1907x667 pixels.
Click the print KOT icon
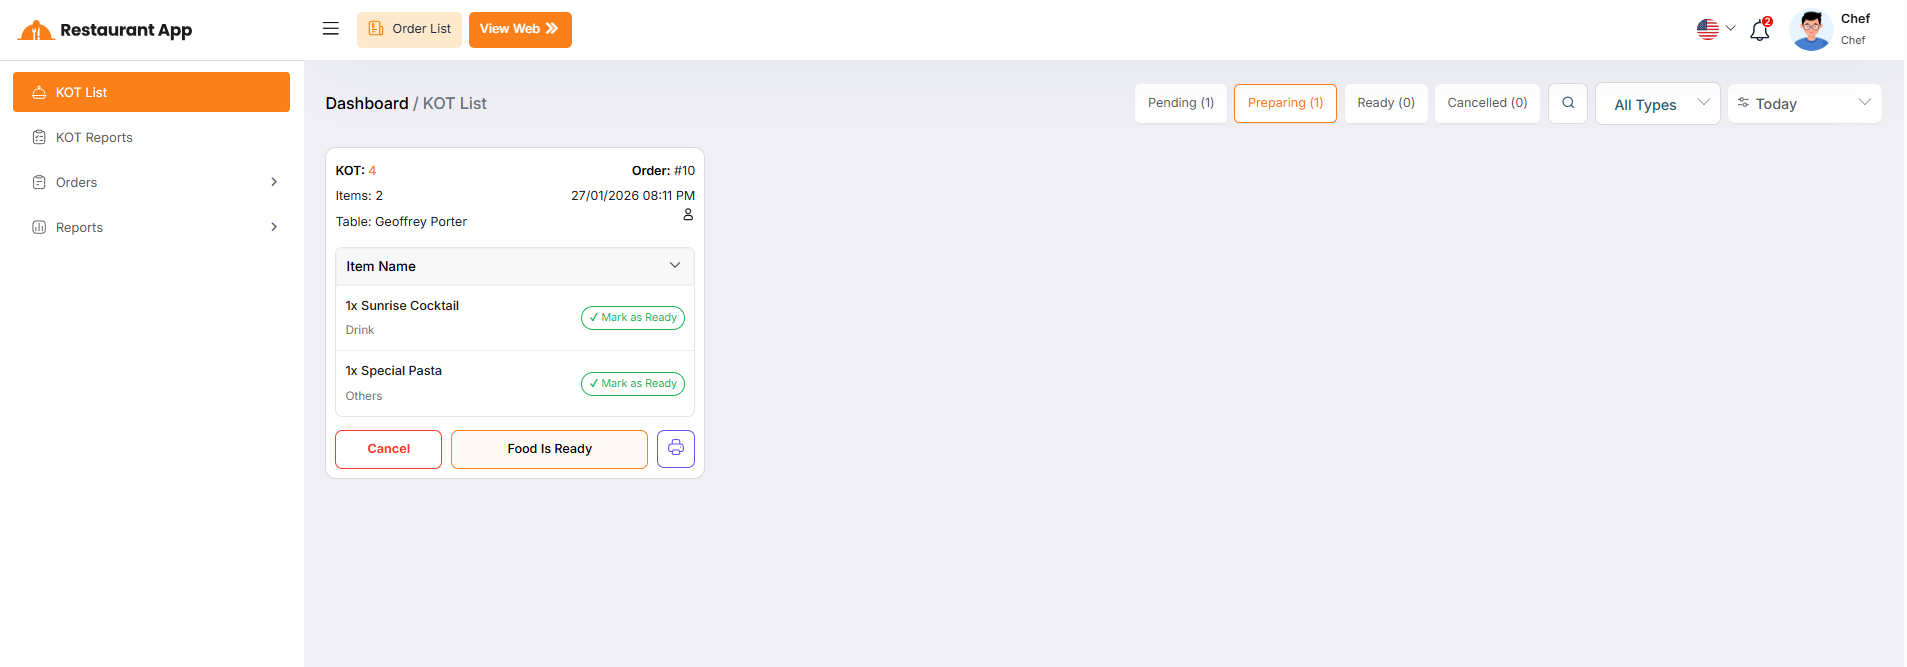pyautogui.click(x=676, y=448)
